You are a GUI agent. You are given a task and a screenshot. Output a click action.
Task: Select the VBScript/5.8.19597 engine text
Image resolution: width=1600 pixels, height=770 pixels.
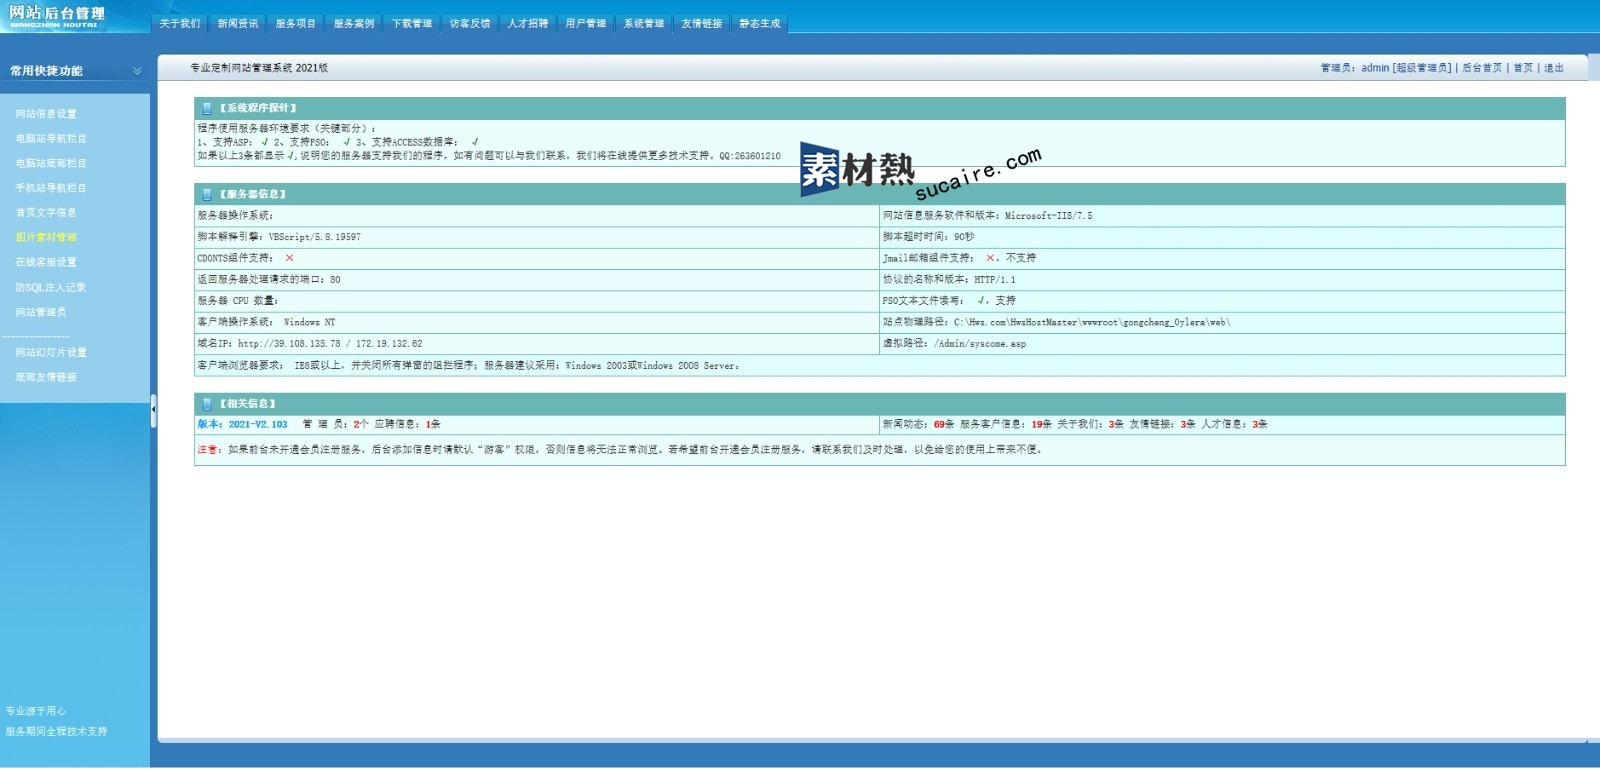315,237
